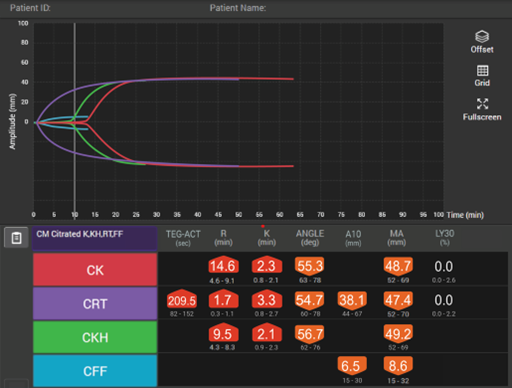Viewport: 512px width, 388px height.
Task: Click the Patient ID field label
Action: pos(30,8)
